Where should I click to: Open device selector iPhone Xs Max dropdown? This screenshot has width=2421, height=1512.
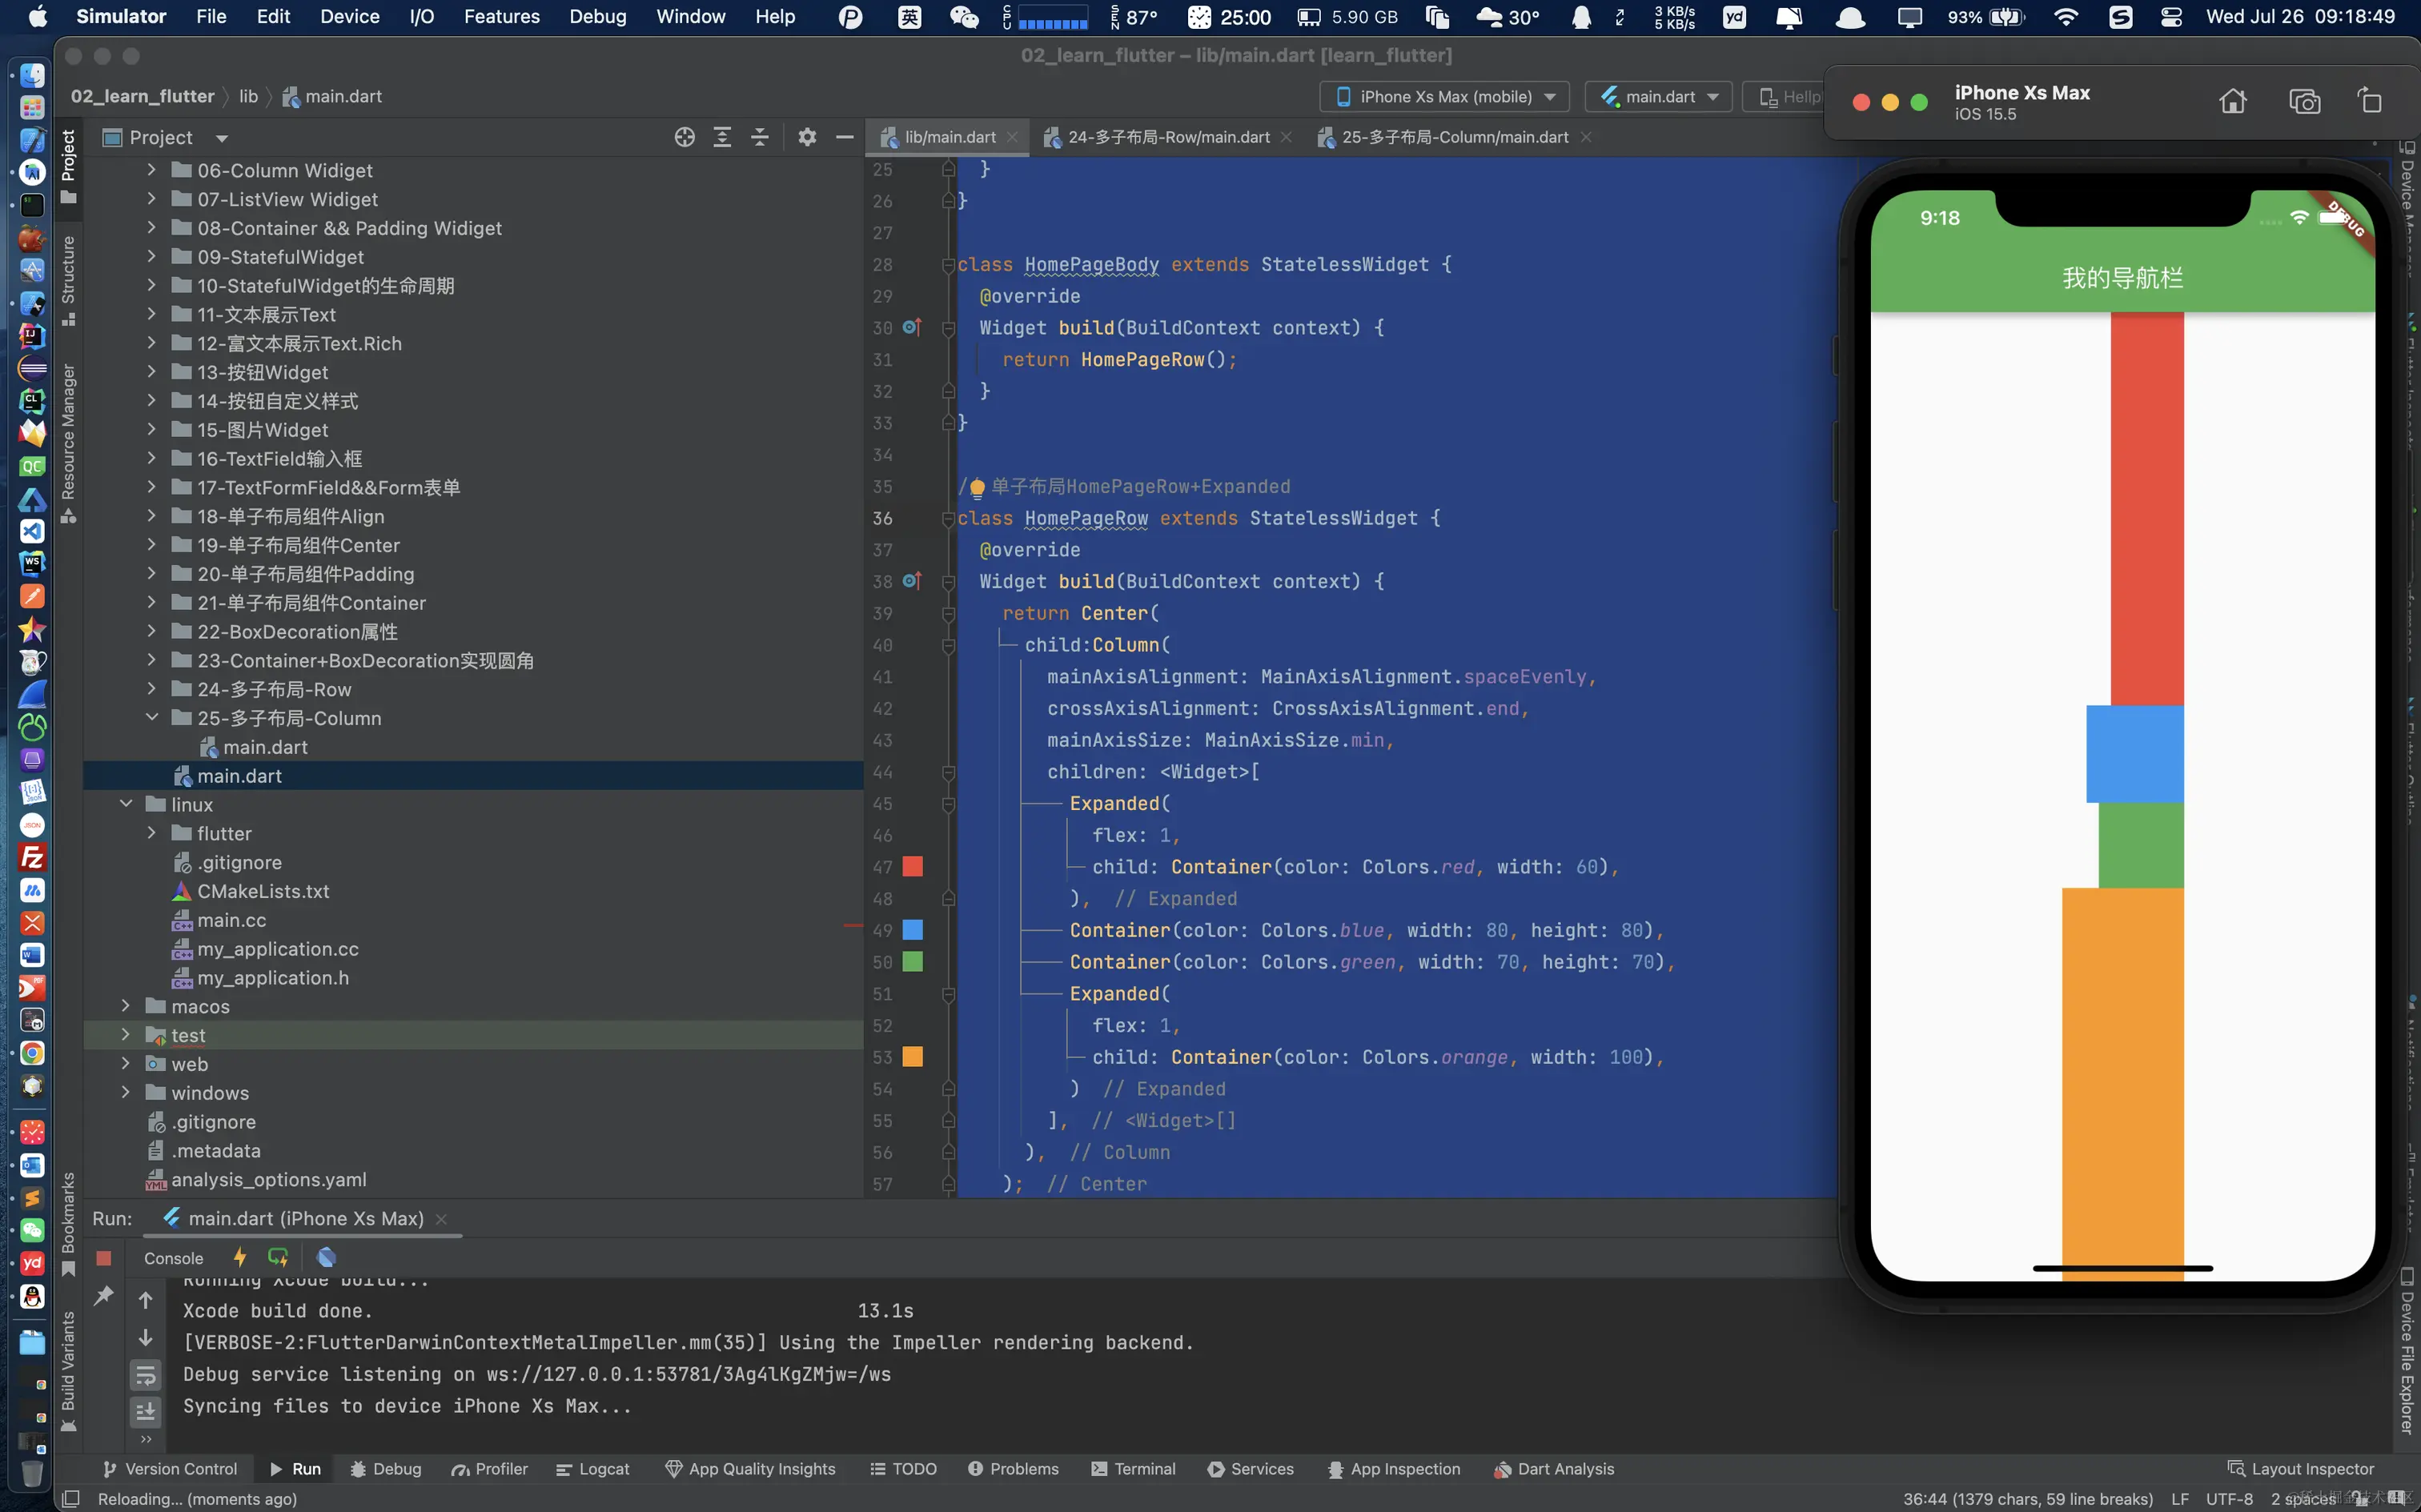pyautogui.click(x=1444, y=96)
